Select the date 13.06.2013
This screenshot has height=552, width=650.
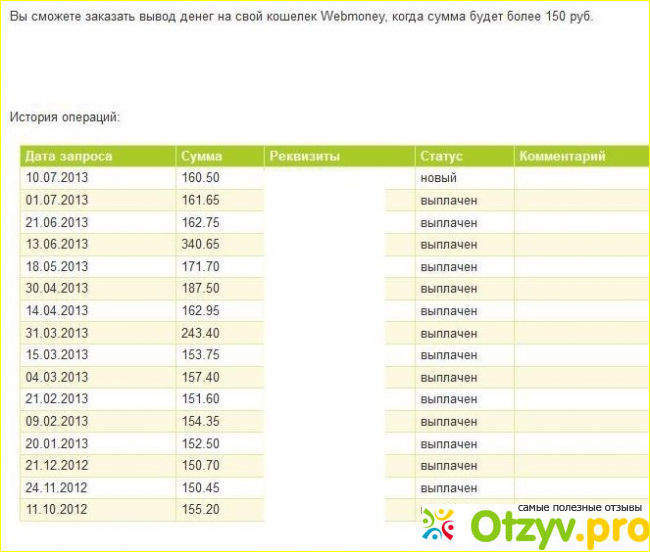point(57,244)
